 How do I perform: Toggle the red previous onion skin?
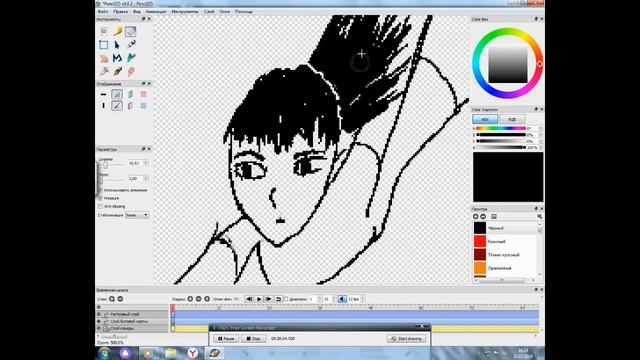point(143,94)
